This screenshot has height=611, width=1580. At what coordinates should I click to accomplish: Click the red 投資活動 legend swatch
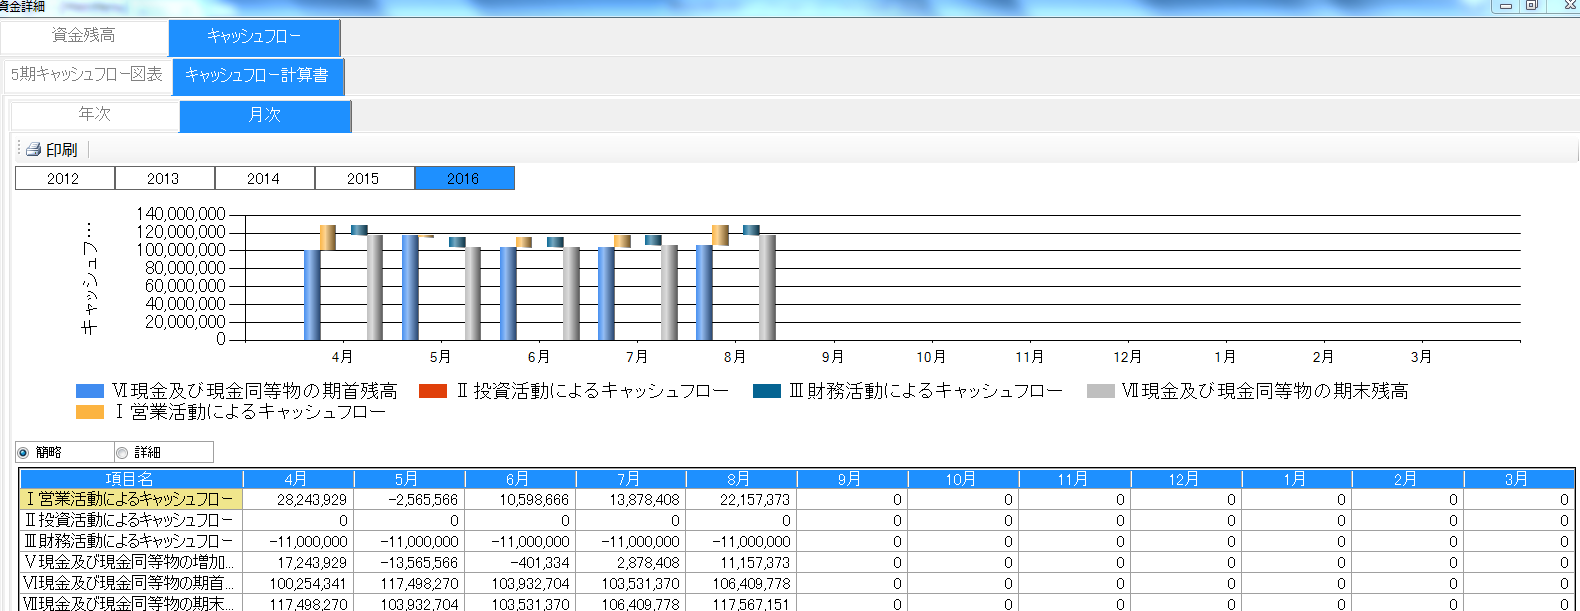click(x=433, y=391)
